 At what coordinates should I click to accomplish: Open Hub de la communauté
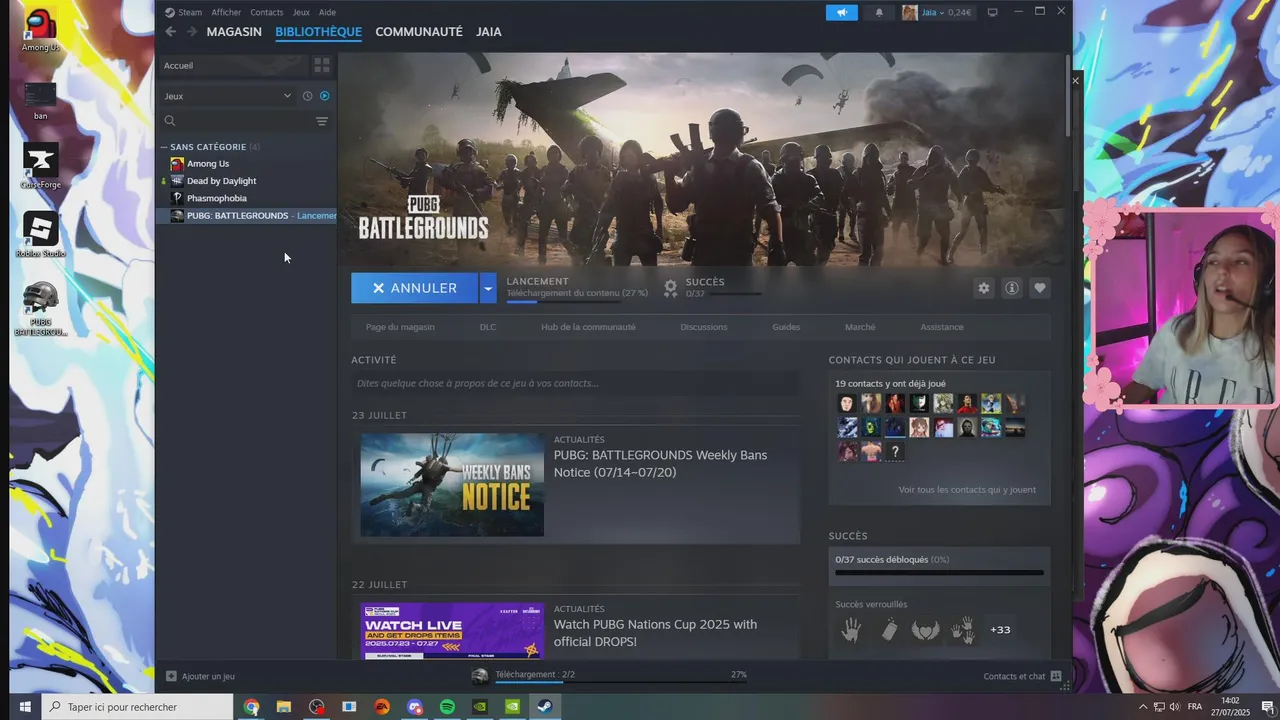tap(588, 327)
